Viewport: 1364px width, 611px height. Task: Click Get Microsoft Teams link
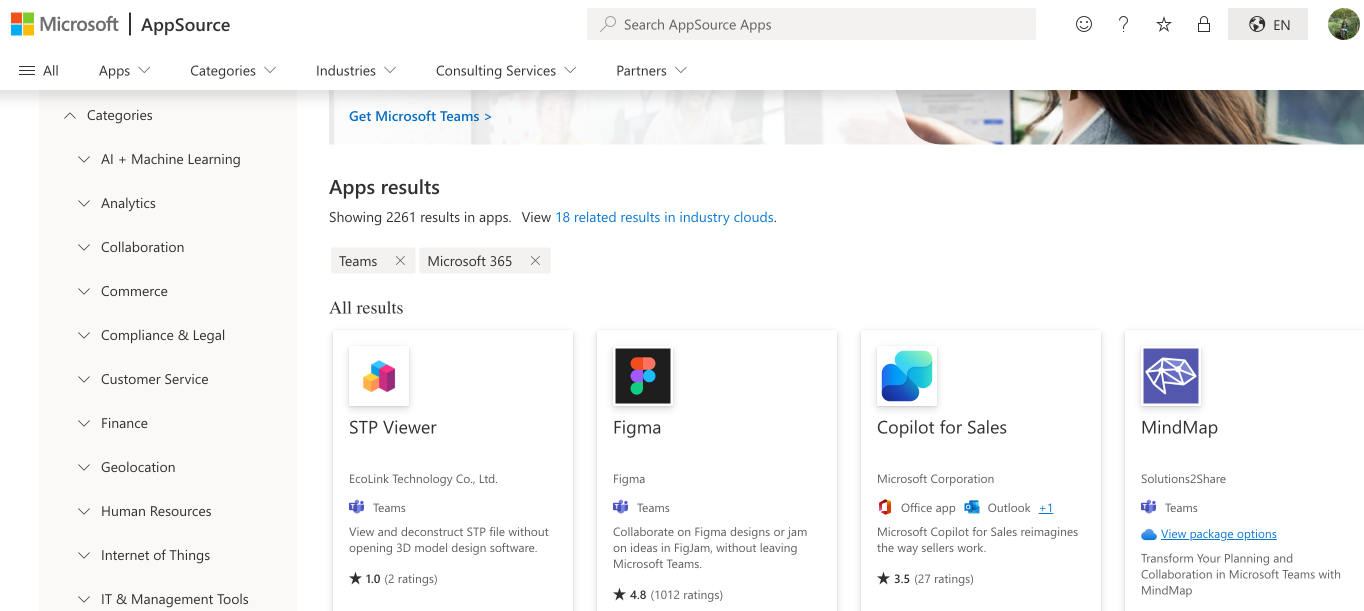pos(420,116)
